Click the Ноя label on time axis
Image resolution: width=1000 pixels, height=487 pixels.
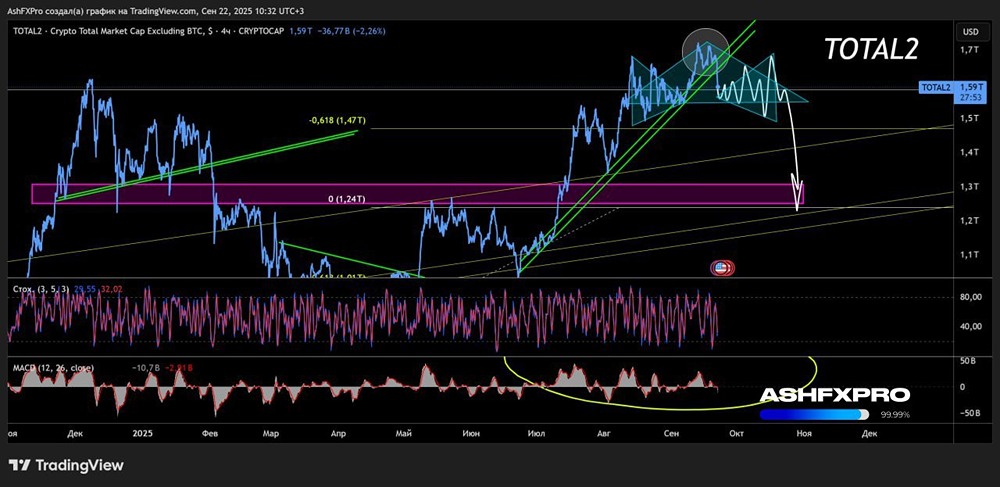[x=804, y=433]
